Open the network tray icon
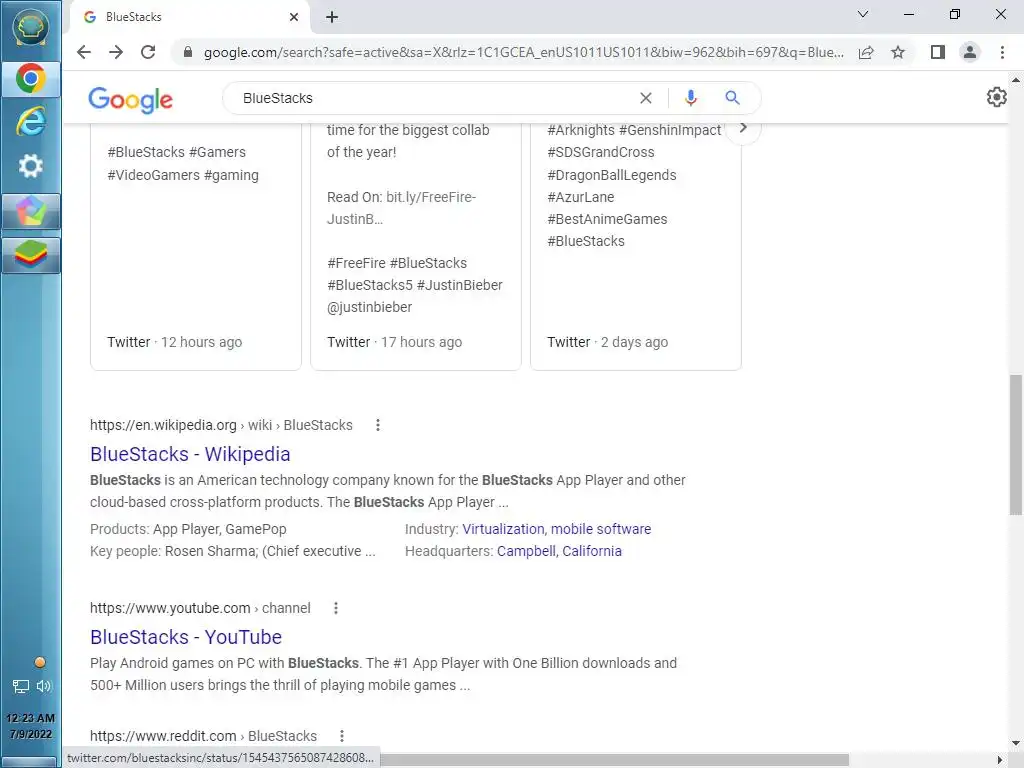1024x768 pixels. click(x=21, y=686)
